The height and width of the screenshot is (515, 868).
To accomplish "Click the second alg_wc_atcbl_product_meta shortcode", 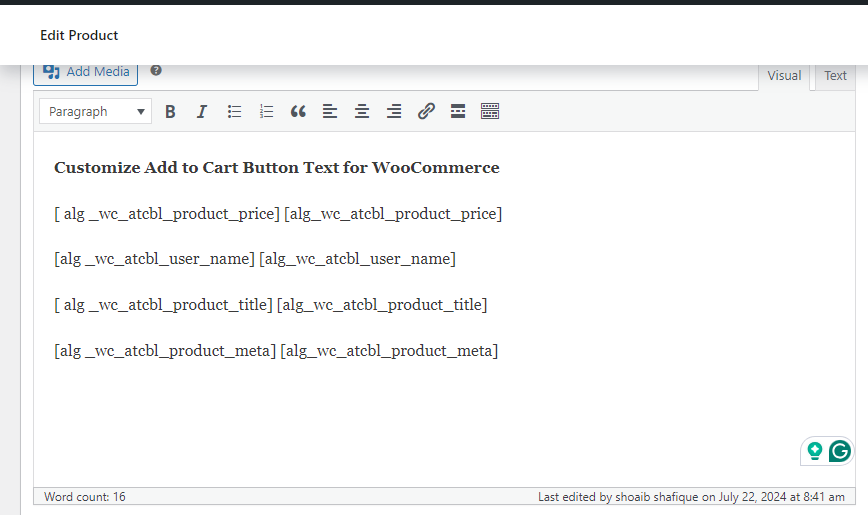I will pos(389,351).
